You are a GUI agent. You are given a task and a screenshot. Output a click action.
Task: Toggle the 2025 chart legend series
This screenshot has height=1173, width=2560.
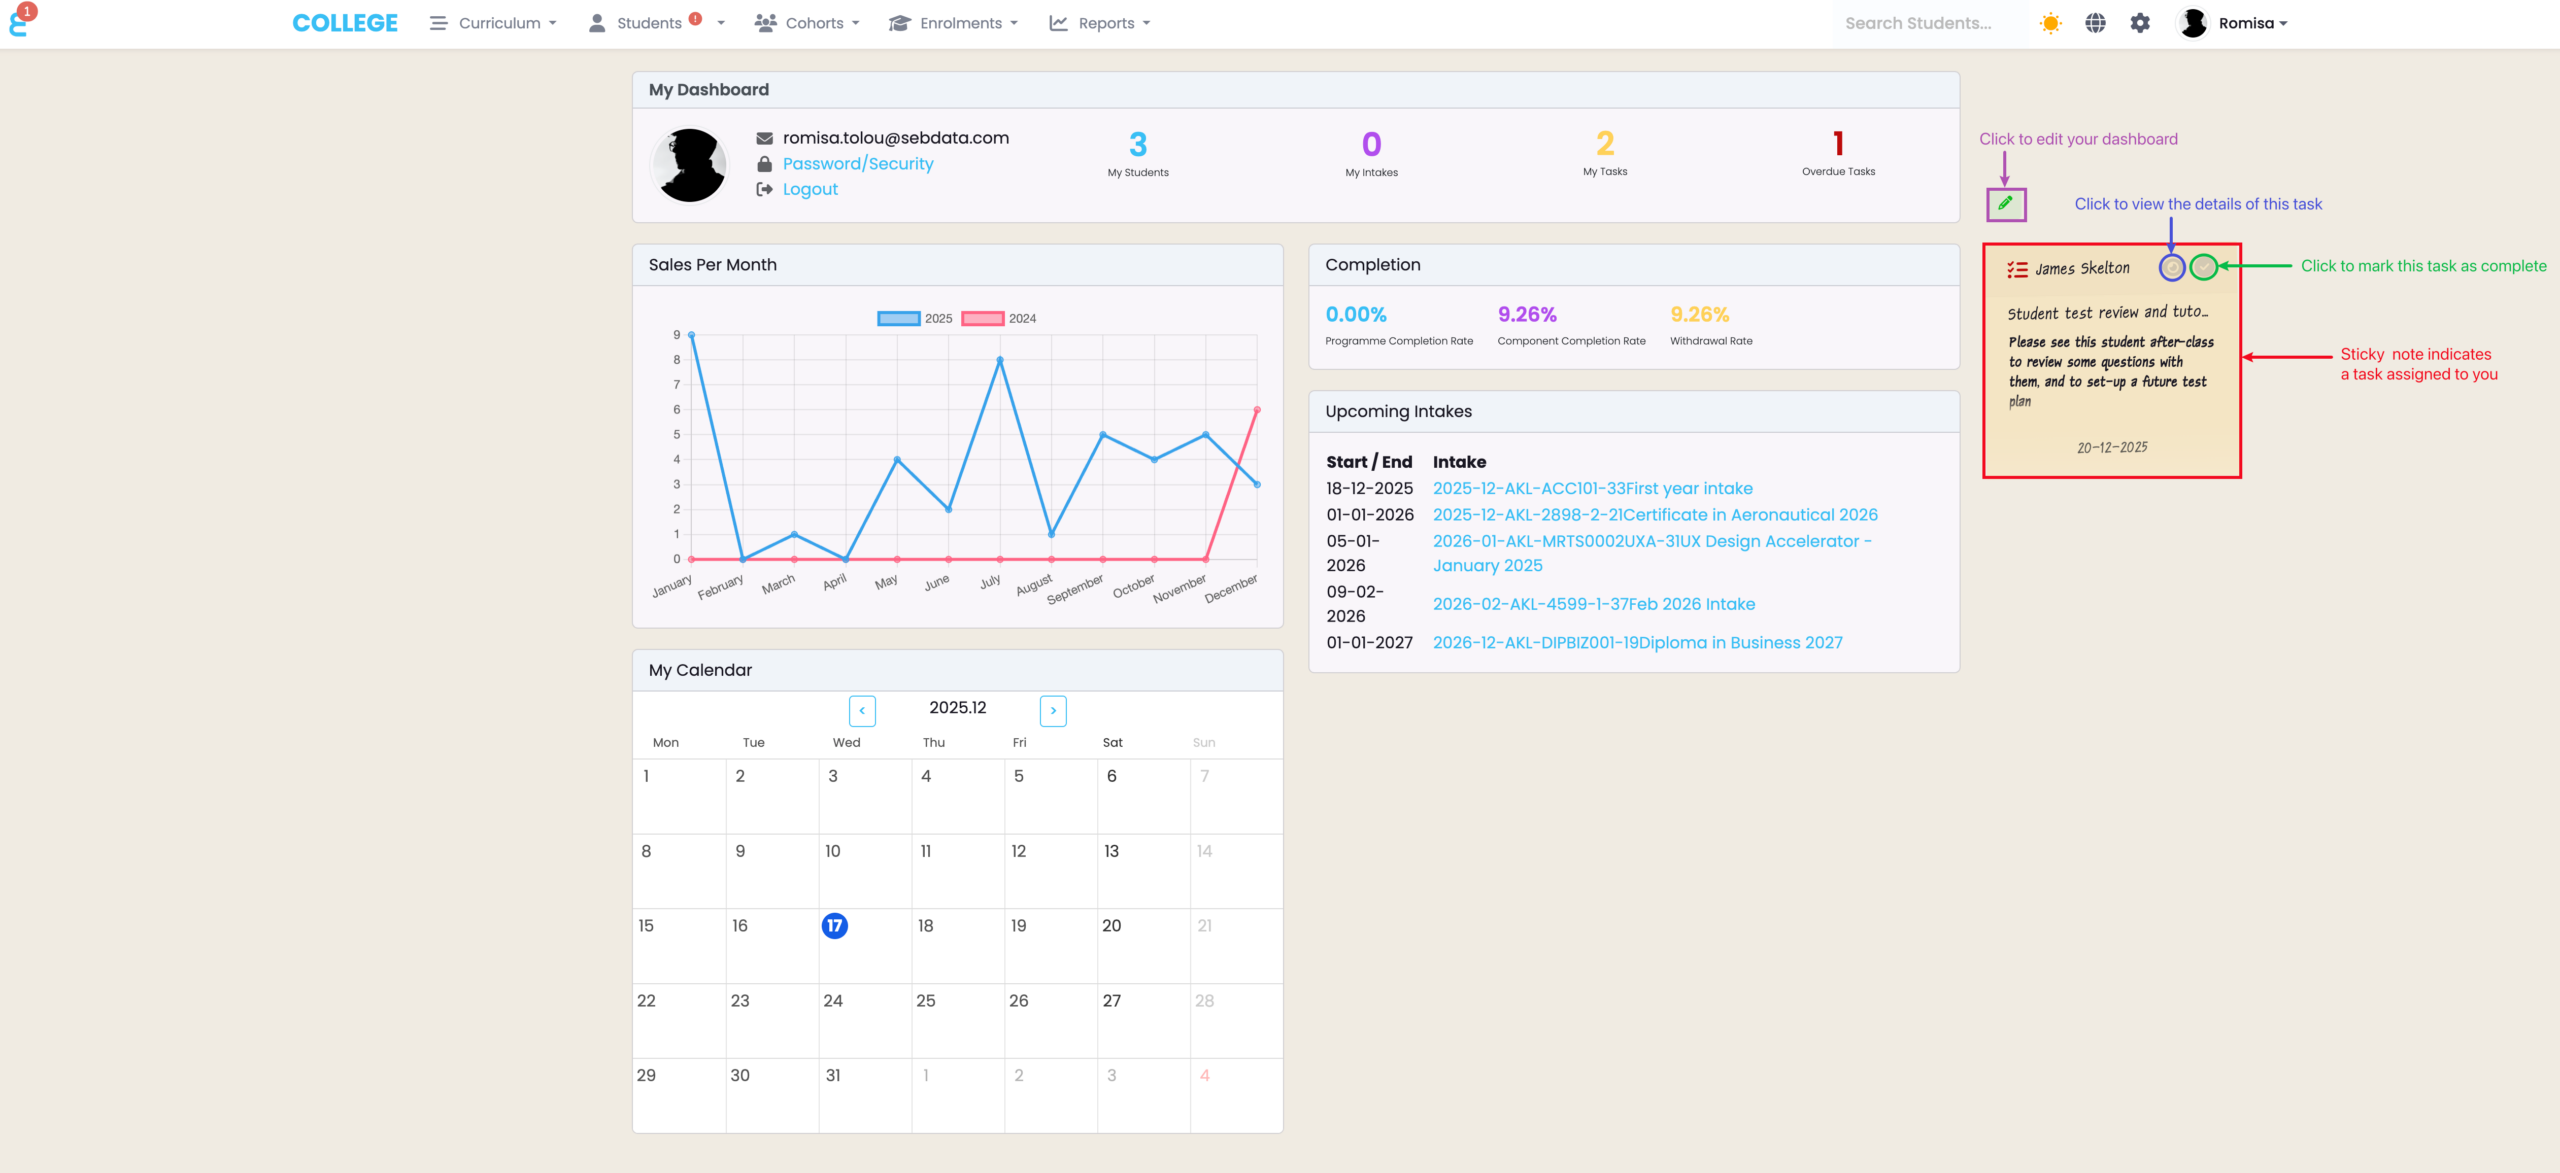pos(898,319)
